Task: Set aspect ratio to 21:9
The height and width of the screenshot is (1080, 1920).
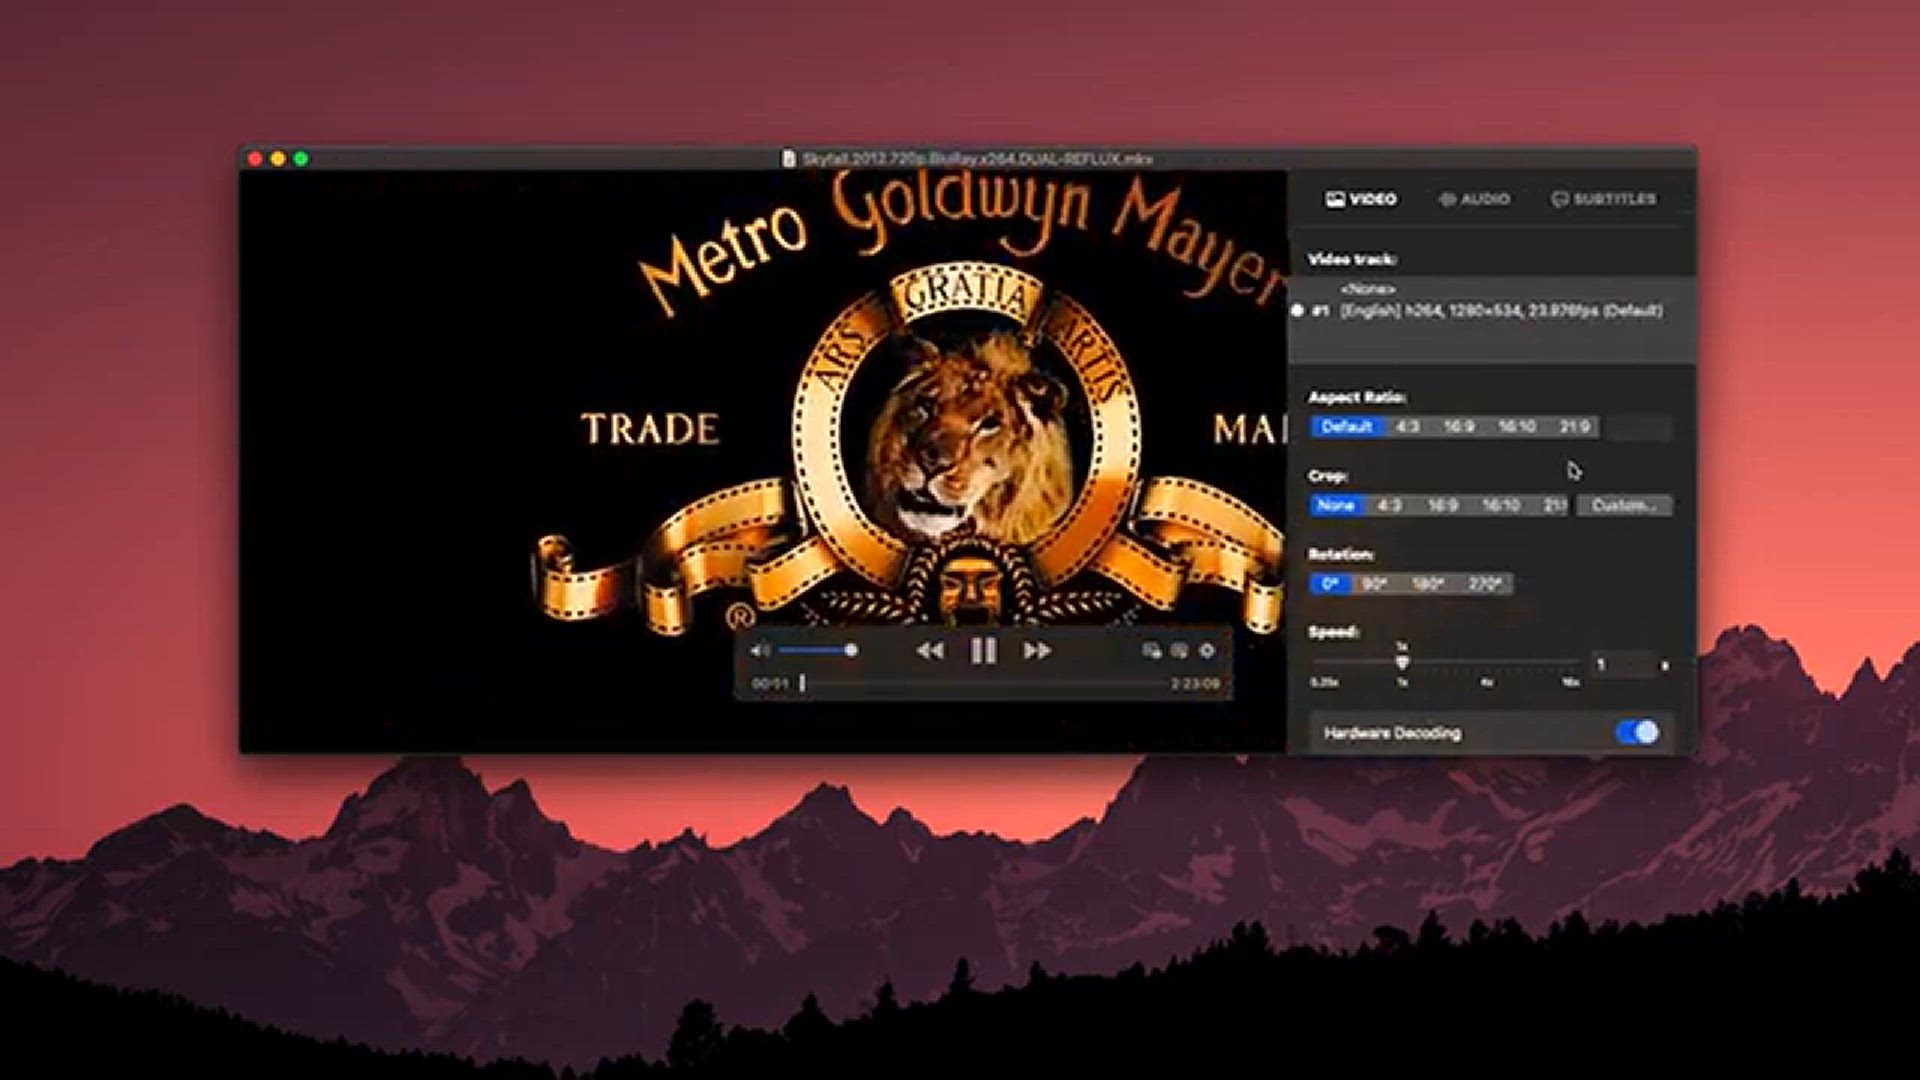Action: (x=1574, y=427)
